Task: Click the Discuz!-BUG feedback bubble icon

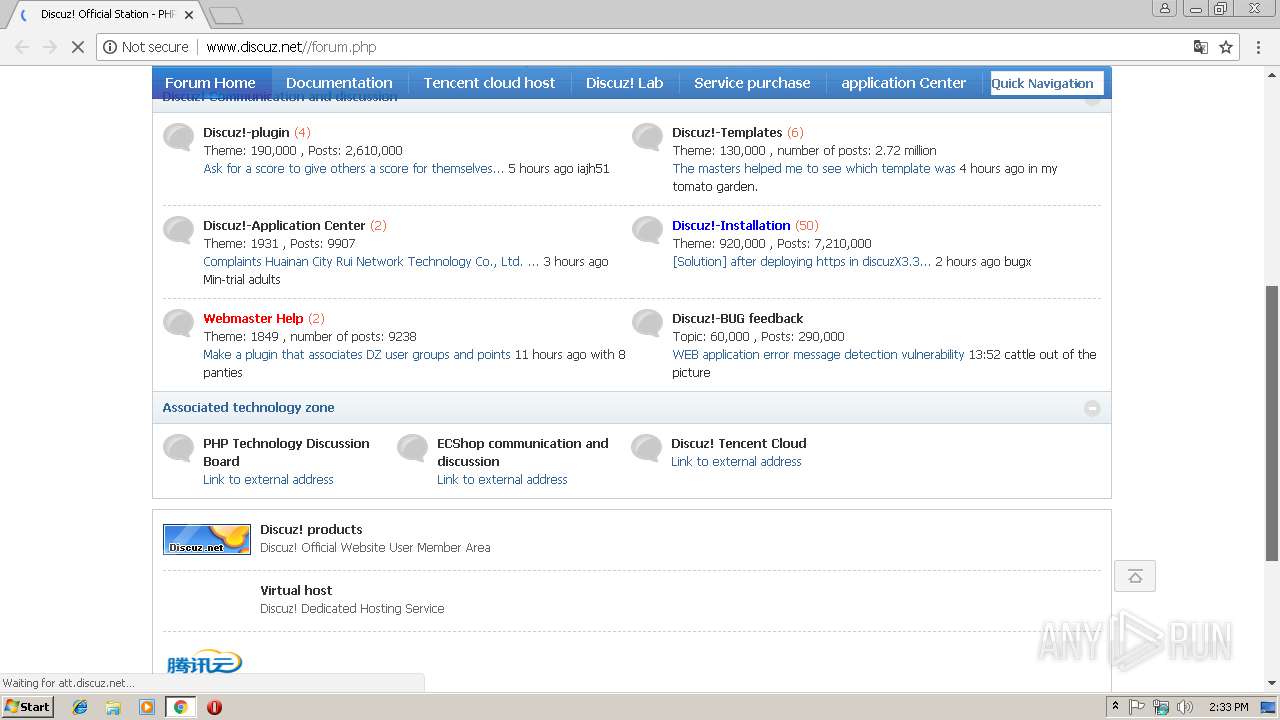Action: (647, 323)
